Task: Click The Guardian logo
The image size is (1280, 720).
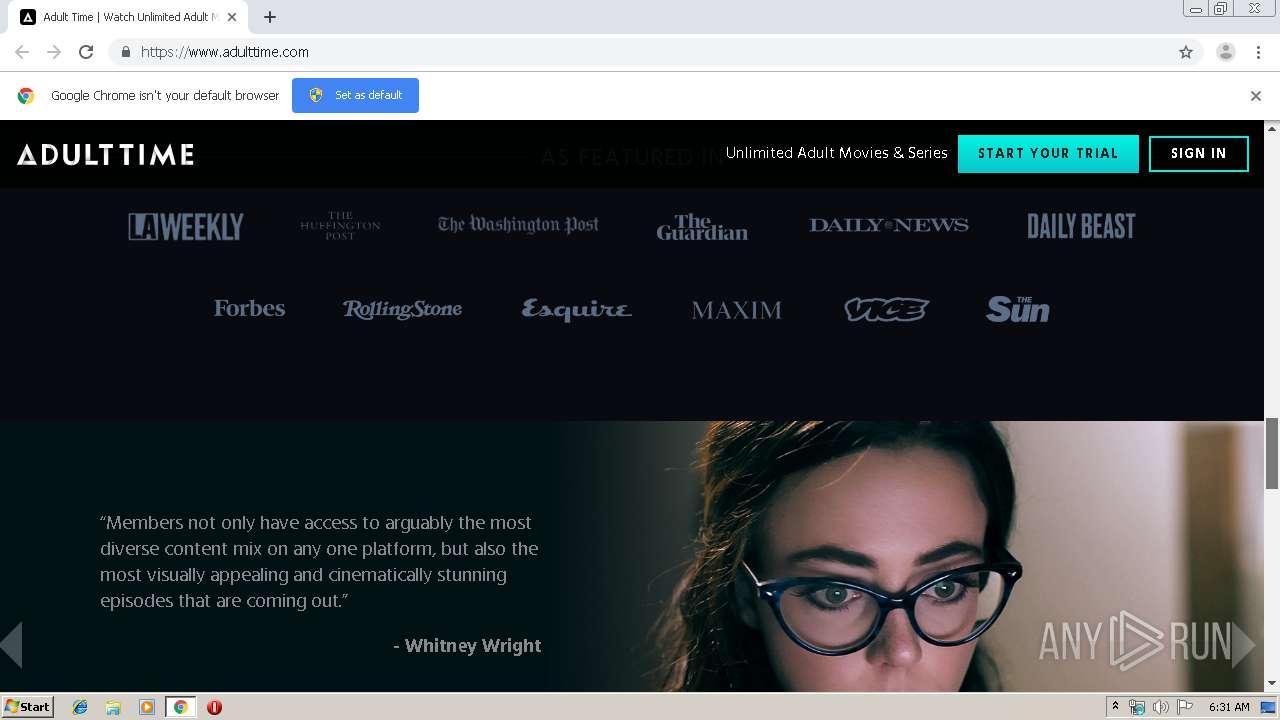Action: pos(702,227)
